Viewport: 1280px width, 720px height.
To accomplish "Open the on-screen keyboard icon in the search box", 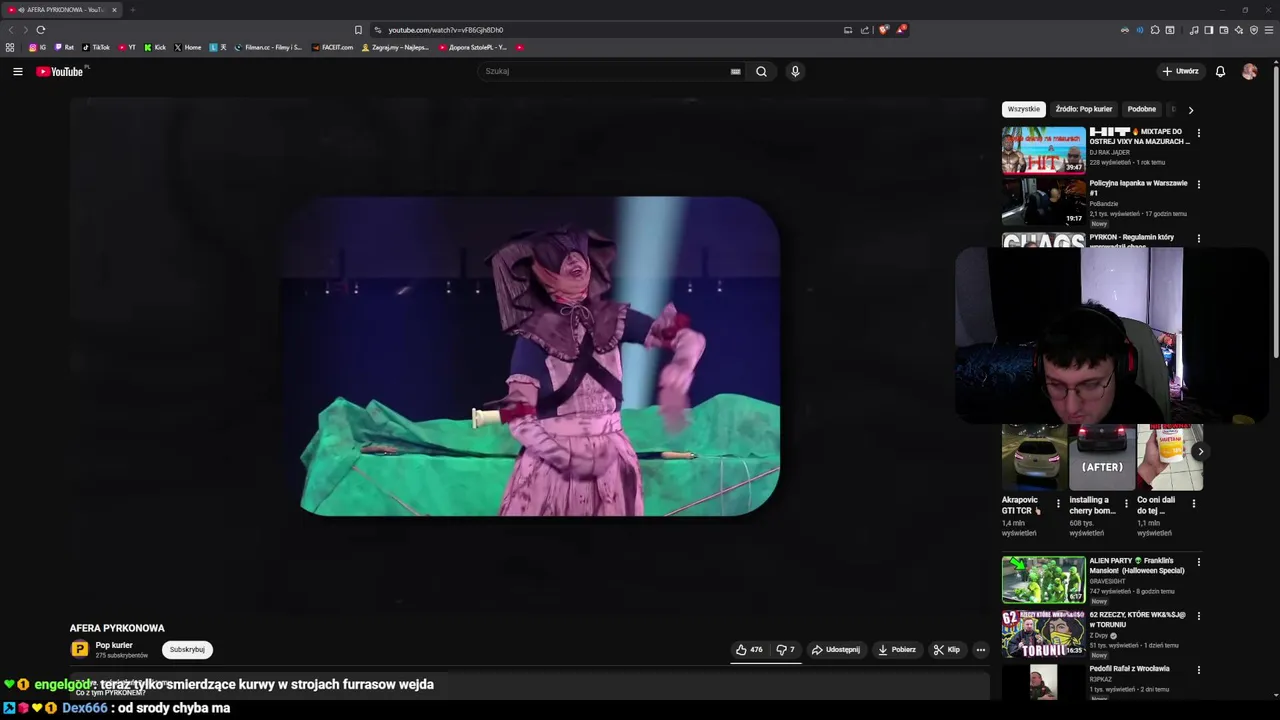I will (x=735, y=71).
